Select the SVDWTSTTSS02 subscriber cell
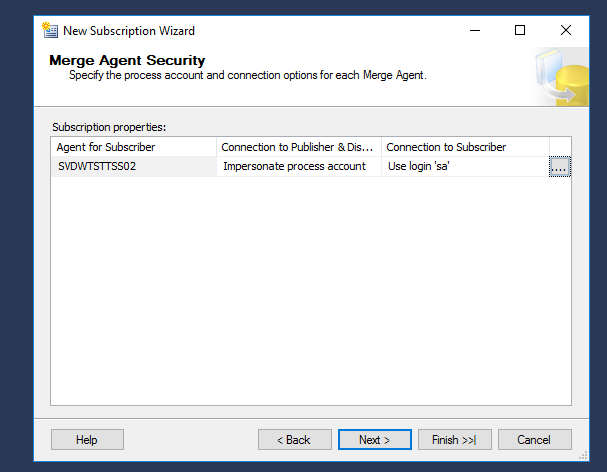Image resolution: width=607 pixels, height=472 pixels. [134, 166]
